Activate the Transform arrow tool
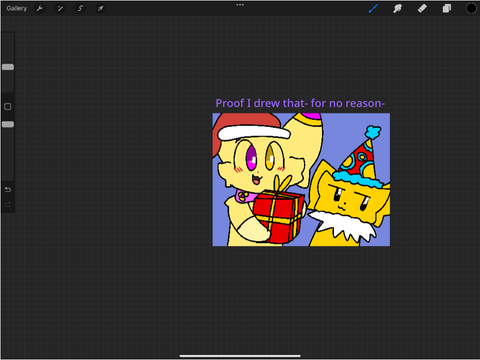Image resolution: width=480 pixels, height=360 pixels. (100, 8)
